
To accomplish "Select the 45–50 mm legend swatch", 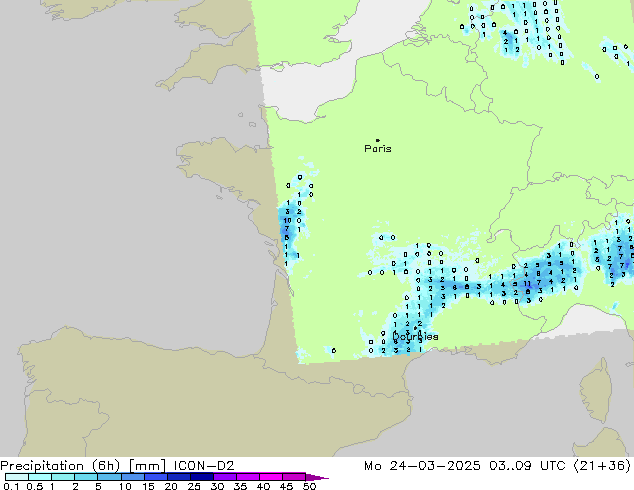I will 294,477.
